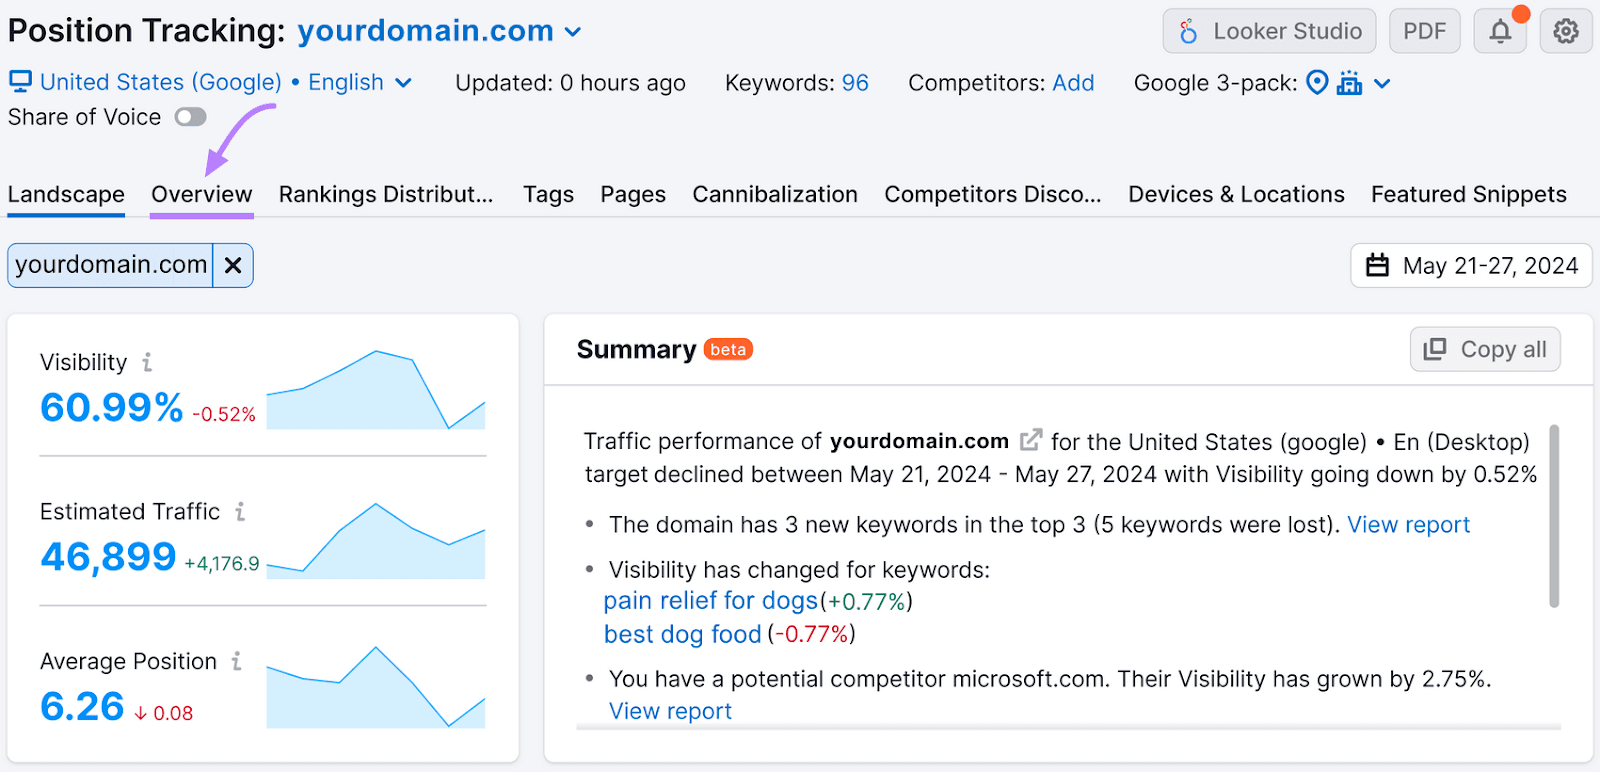Click the Visibility info icon
Viewport: 1600px width, 772px height.
coord(146,363)
